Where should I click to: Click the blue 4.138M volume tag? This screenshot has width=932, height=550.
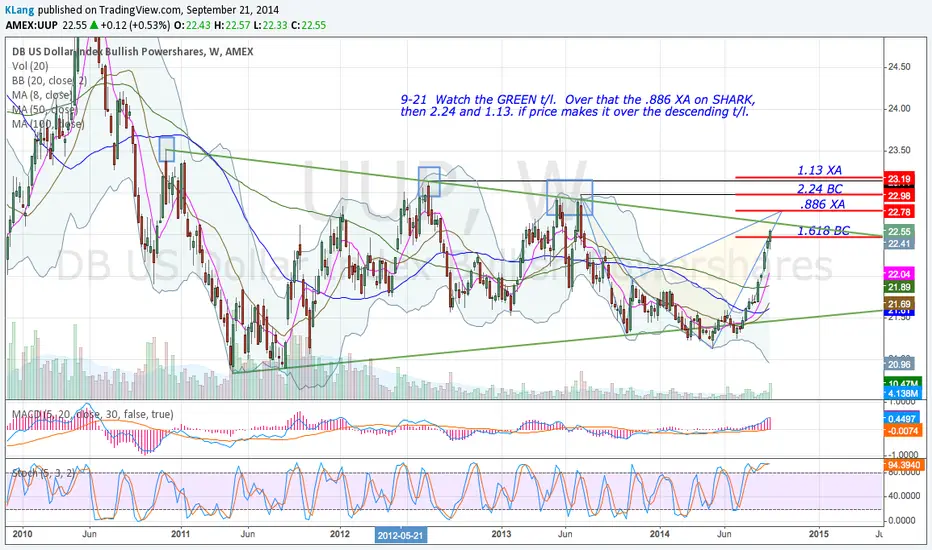[903, 394]
